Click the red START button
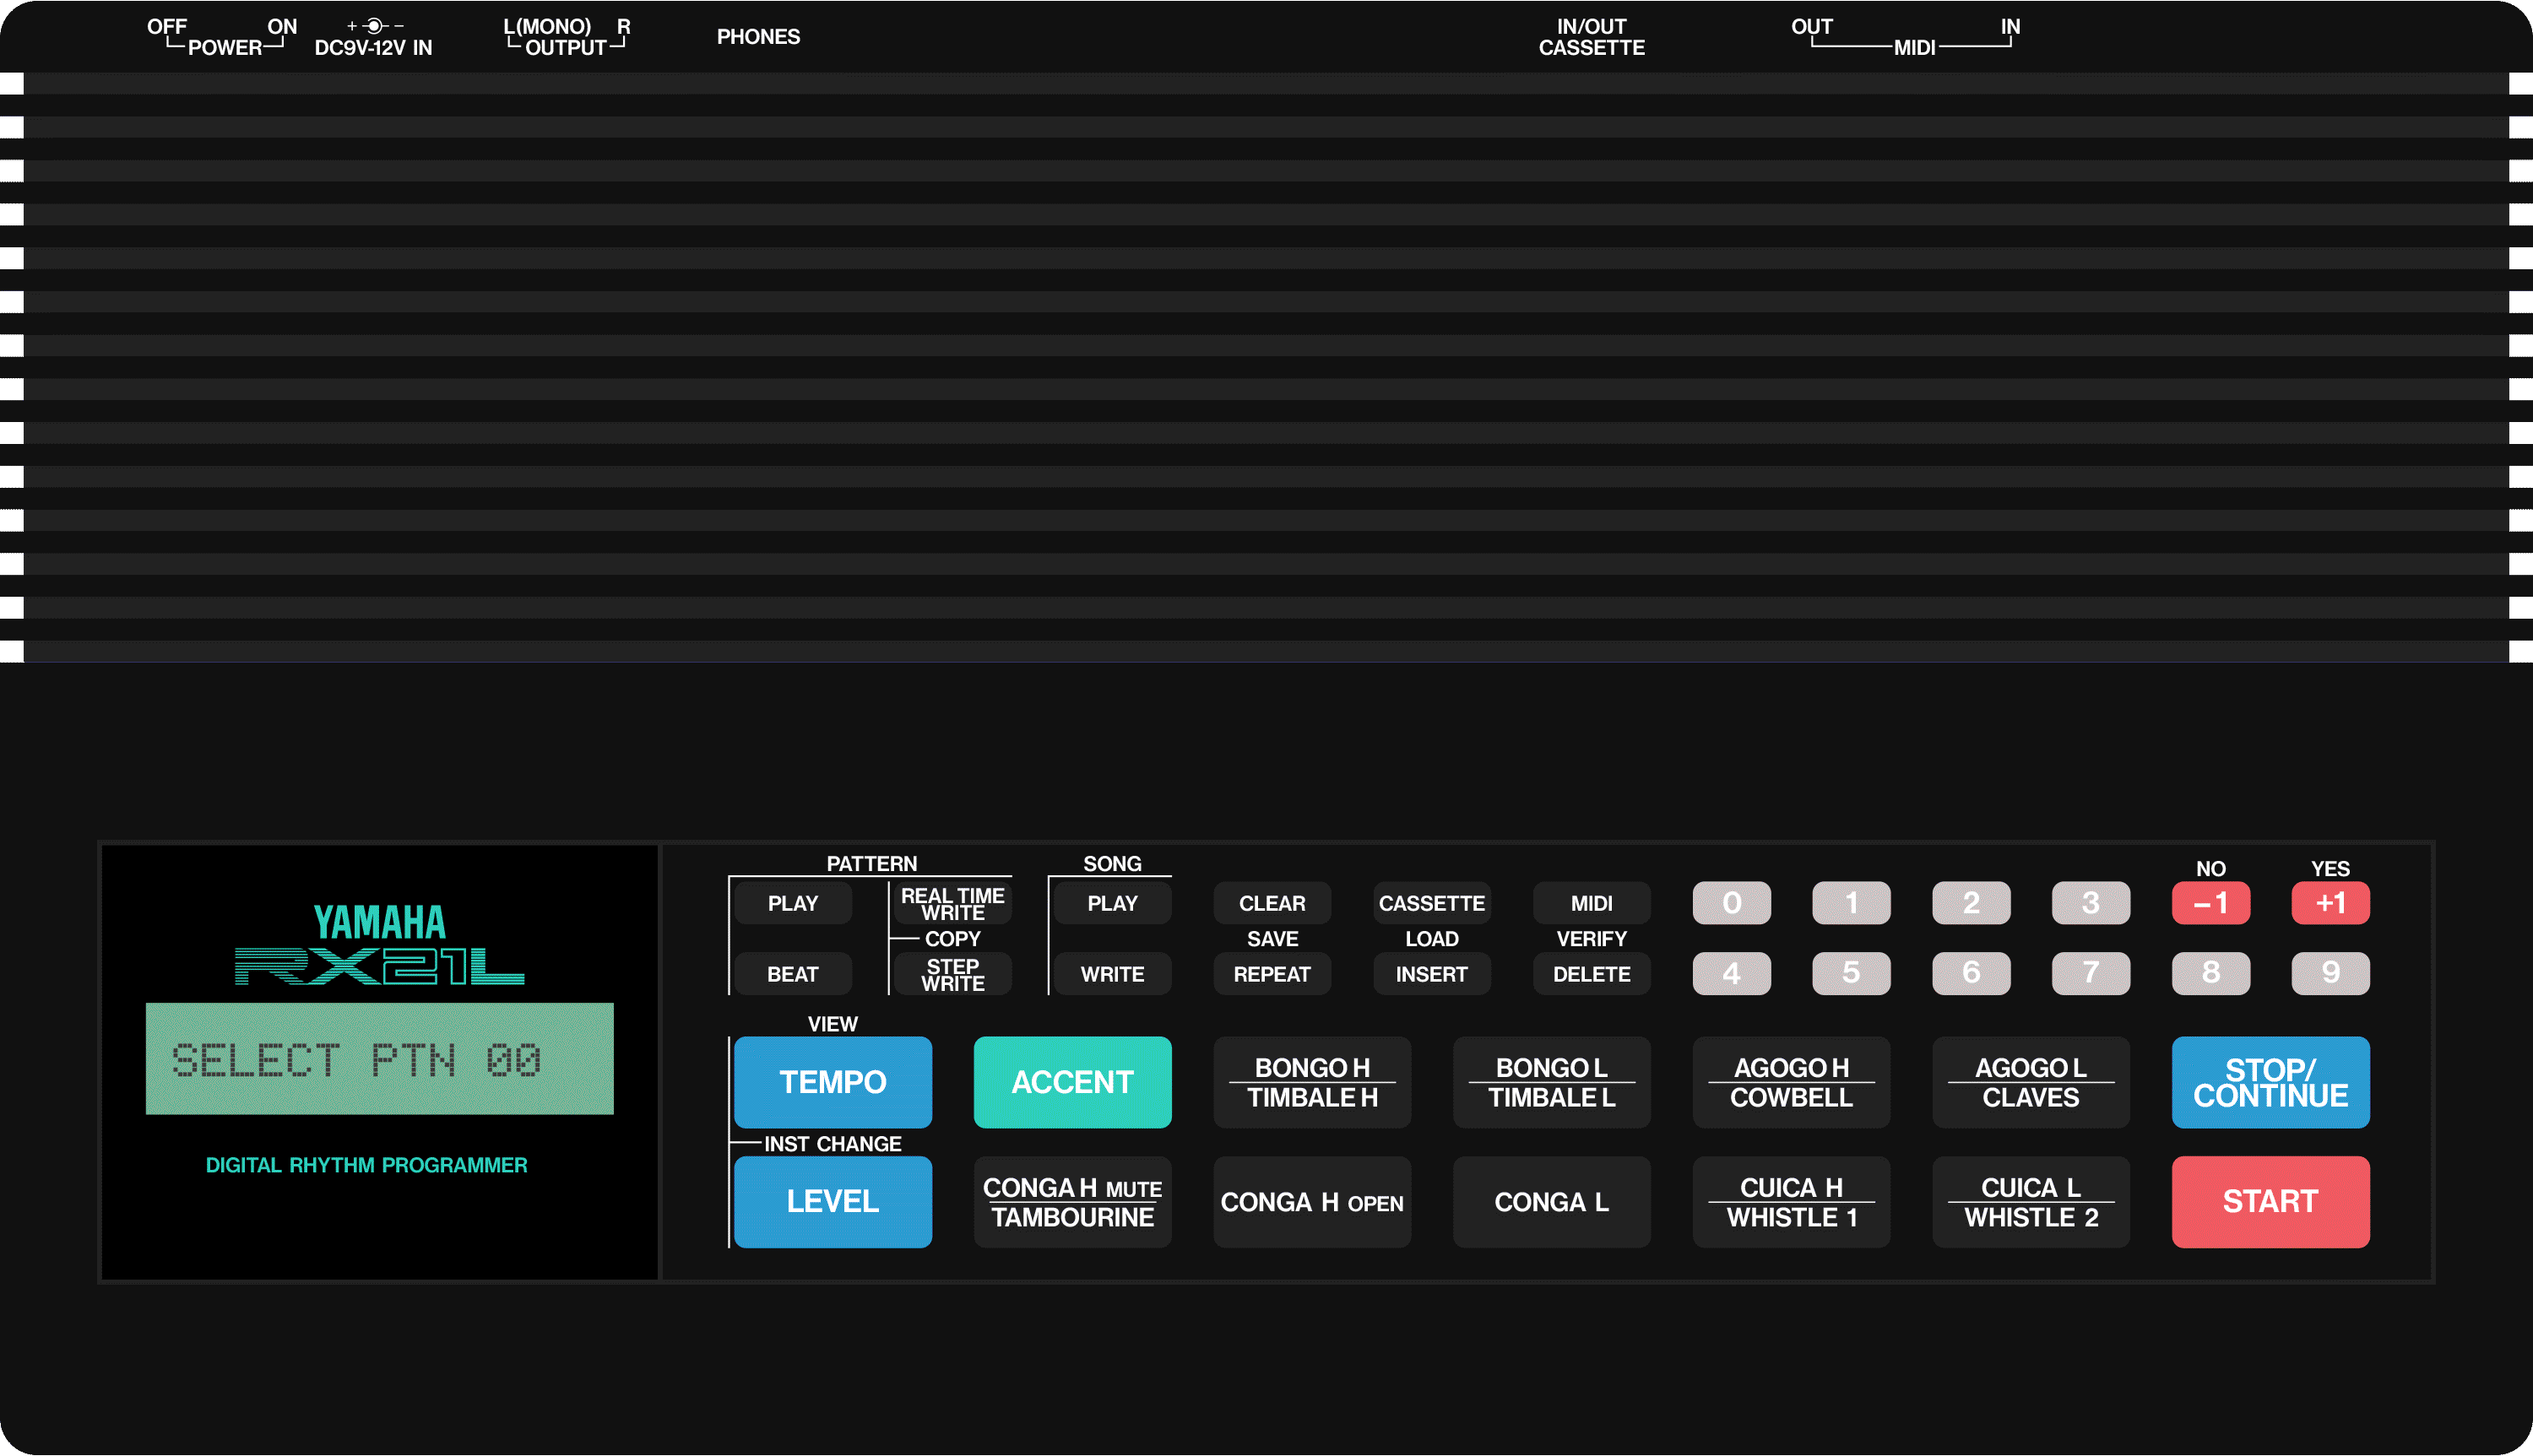This screenshot has width=2533, height=1456. [x=2271, y=1202]
